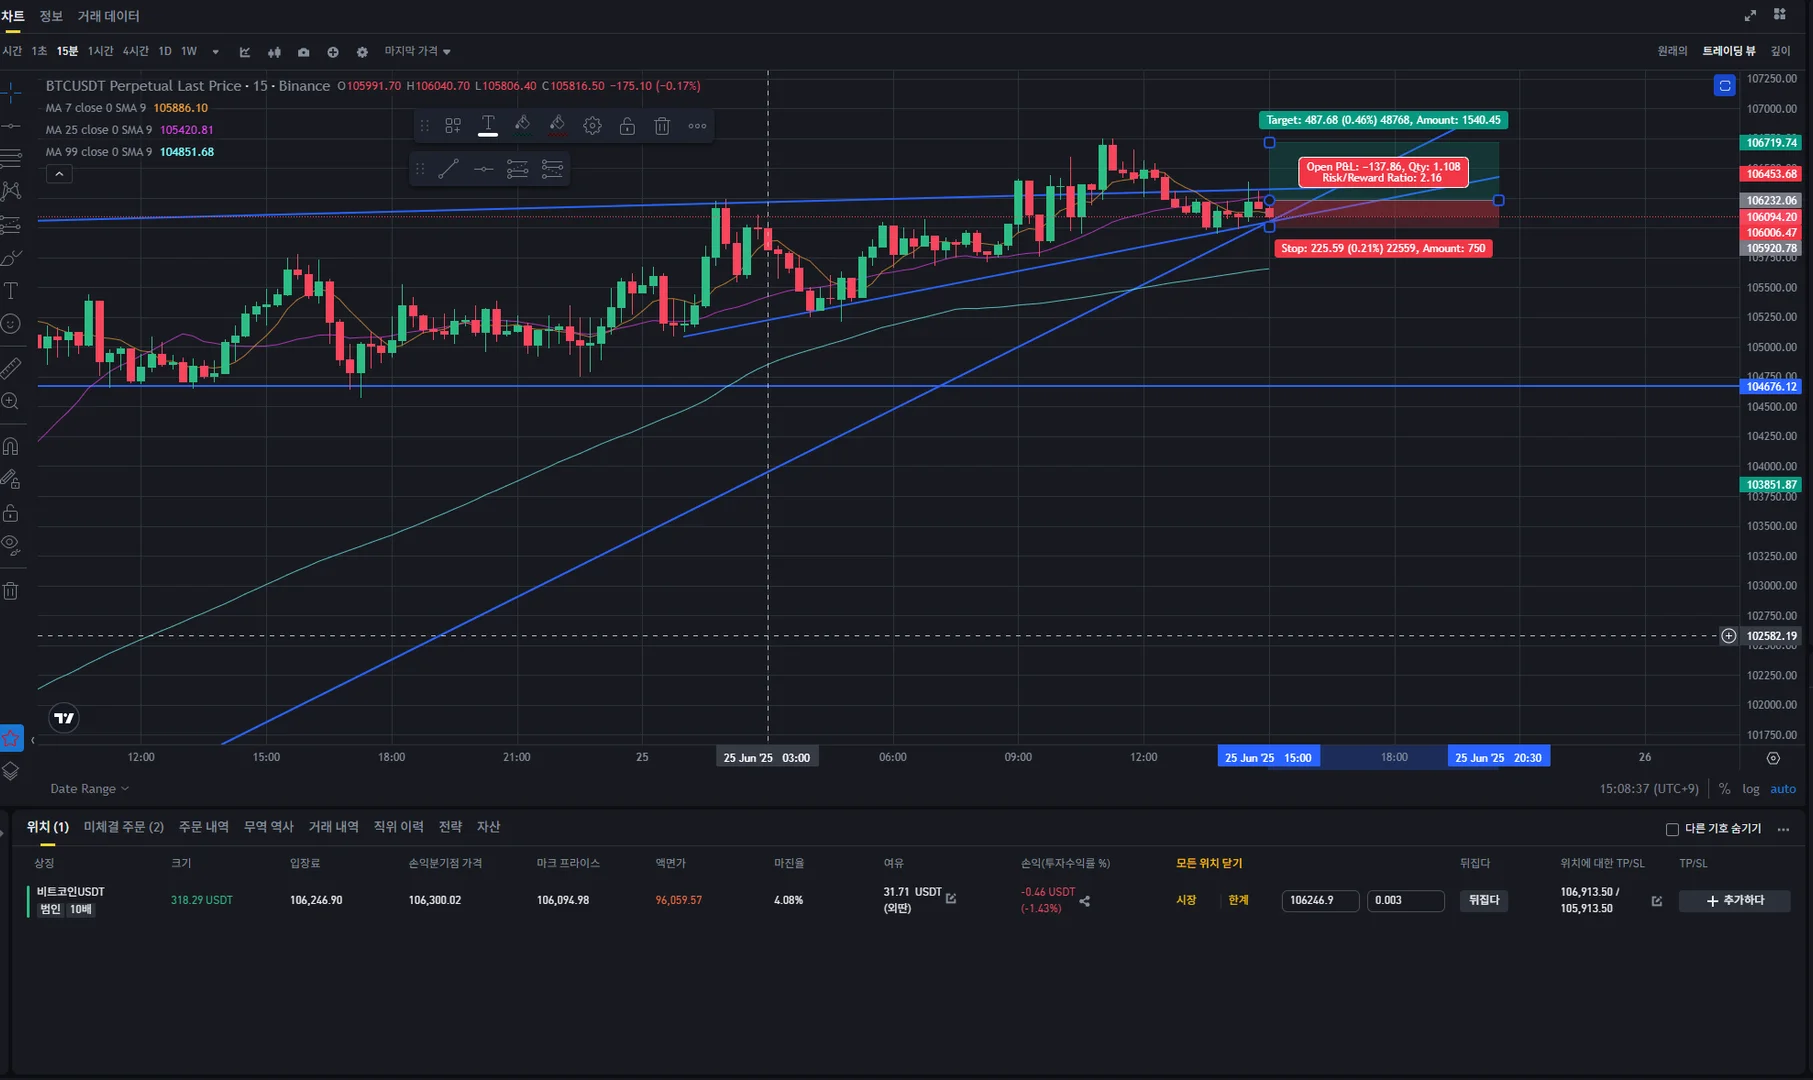Check the hide other symbols checkbox
This screenshot has height=1080, width=1813.
(1672, 829)
